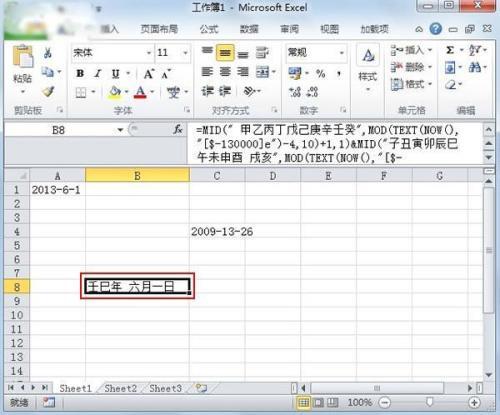Click the AutoSum sigma icon
This screenshot has height=415, width=500.
tap(450, 50)
